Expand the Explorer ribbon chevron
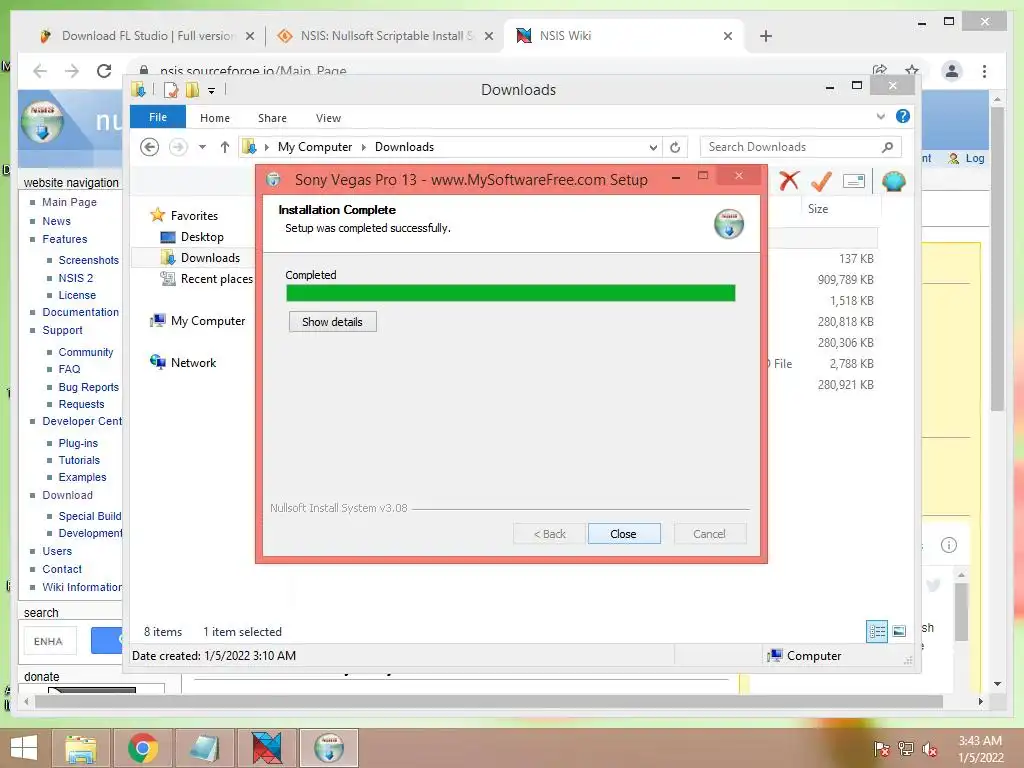This screenshot has width=1024, height=768. [880, 116]
